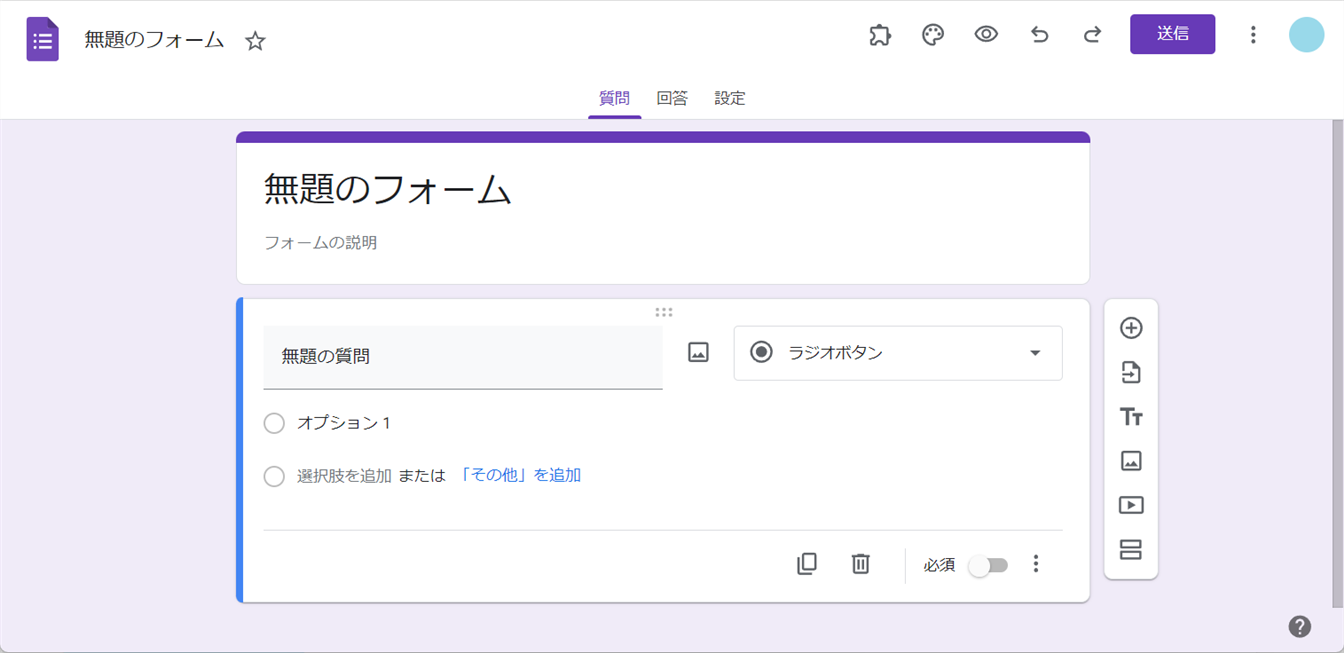This screenshot has width=1344, height=653.
Task: Open the theme customization palette
Action: (x=932, y=35)
